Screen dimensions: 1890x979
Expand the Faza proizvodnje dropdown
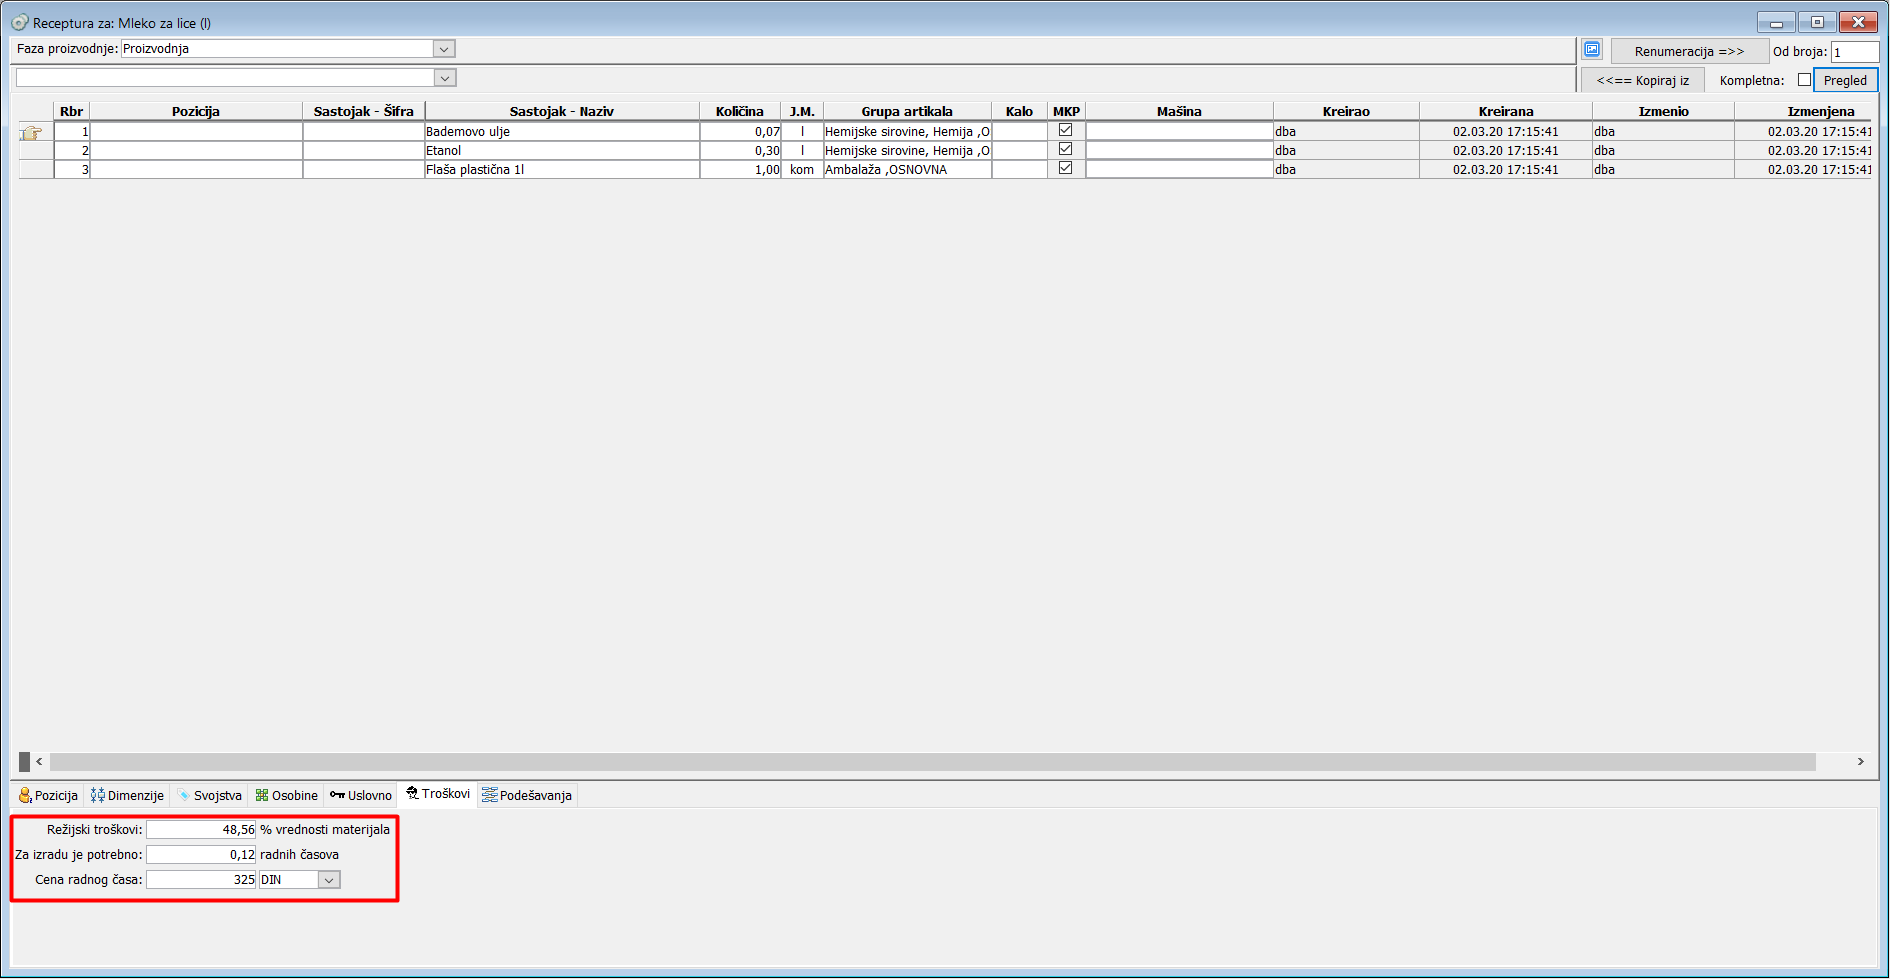tap(444, 49)
